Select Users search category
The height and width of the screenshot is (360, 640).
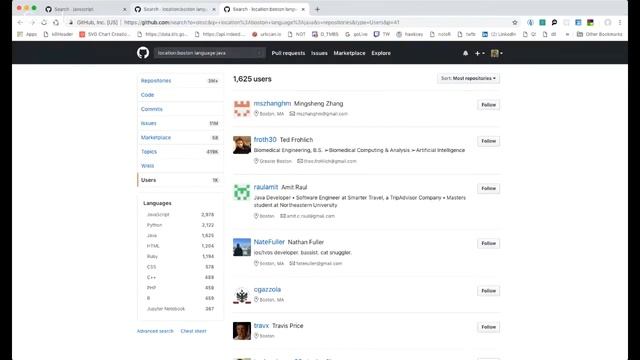point(180,180)
